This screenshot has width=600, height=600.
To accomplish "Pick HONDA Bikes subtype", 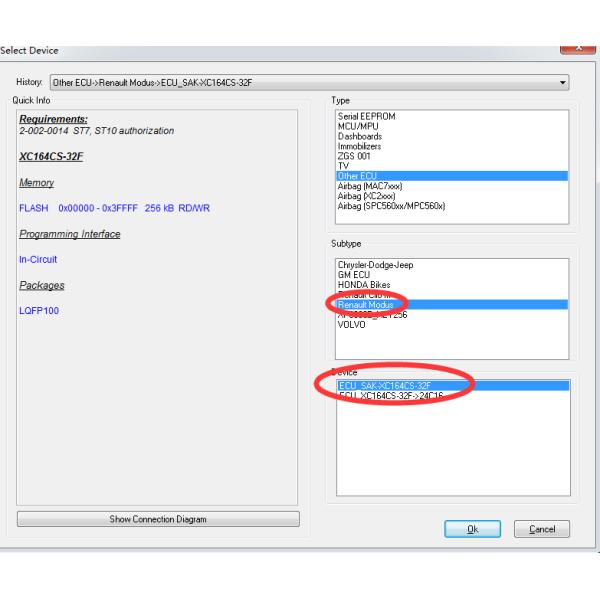I will (364, 285).
